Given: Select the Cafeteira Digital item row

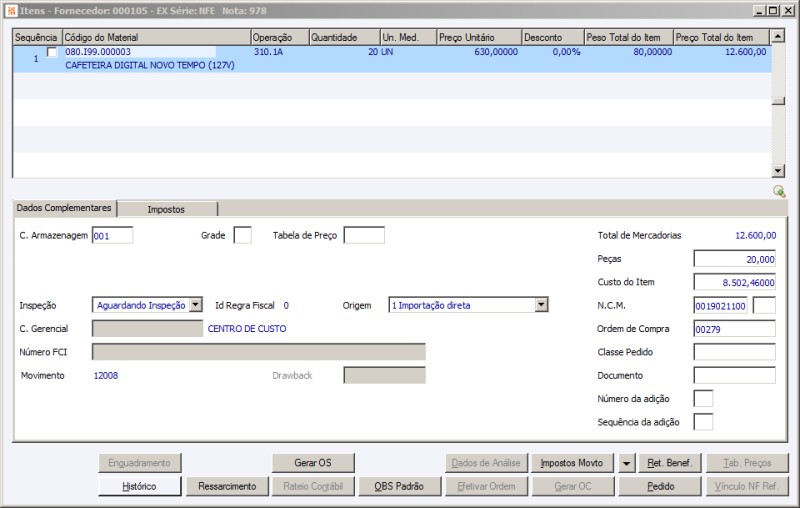Looking at the screenshot, I should [392, 59].
